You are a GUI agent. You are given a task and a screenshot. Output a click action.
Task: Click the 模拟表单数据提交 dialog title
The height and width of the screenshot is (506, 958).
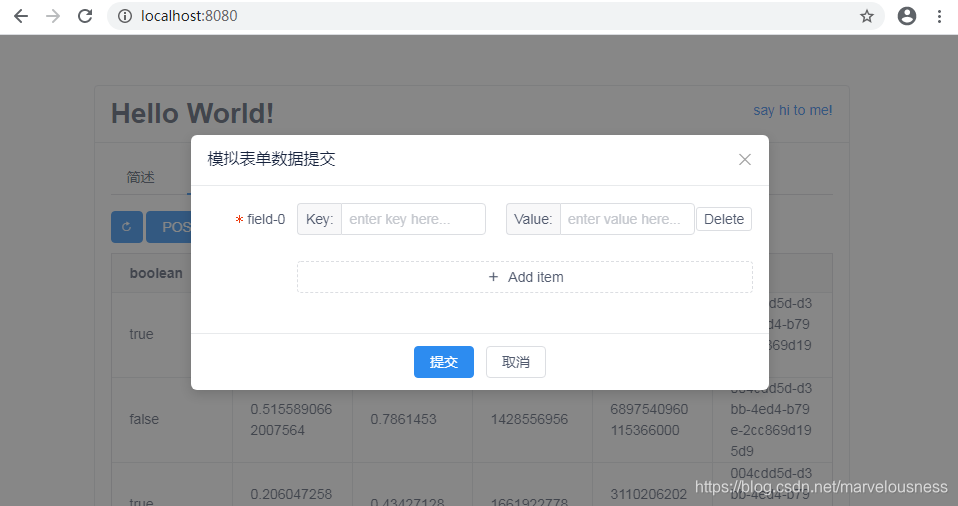point(271,160)
